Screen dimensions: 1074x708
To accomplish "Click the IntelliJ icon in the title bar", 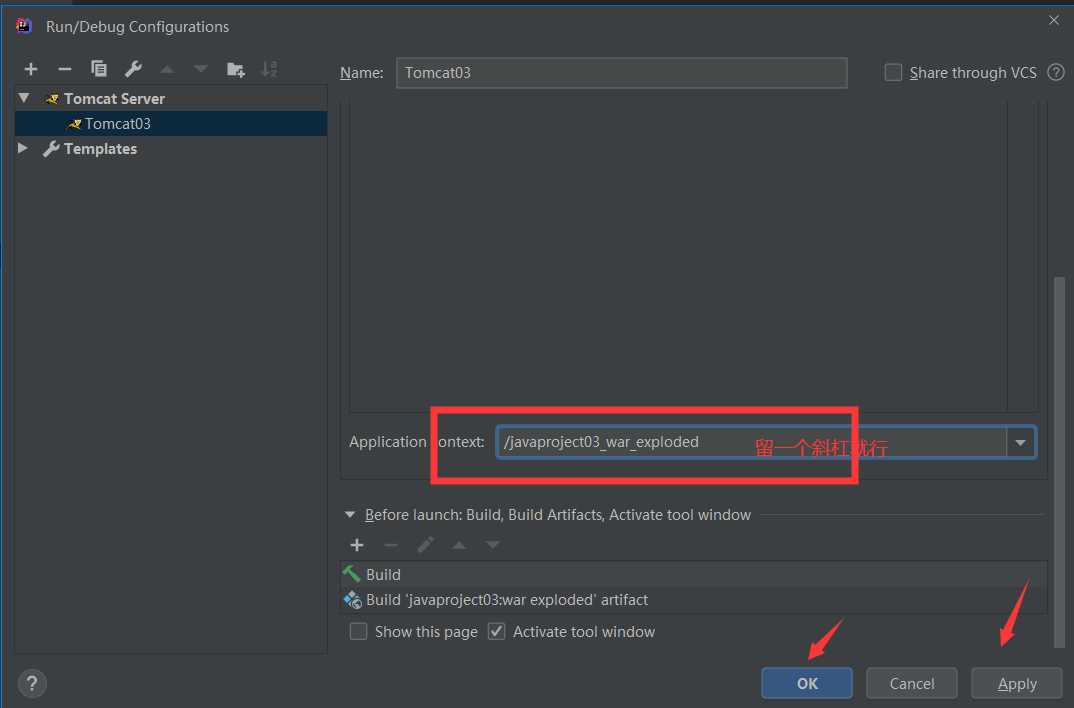I will 23,26.
